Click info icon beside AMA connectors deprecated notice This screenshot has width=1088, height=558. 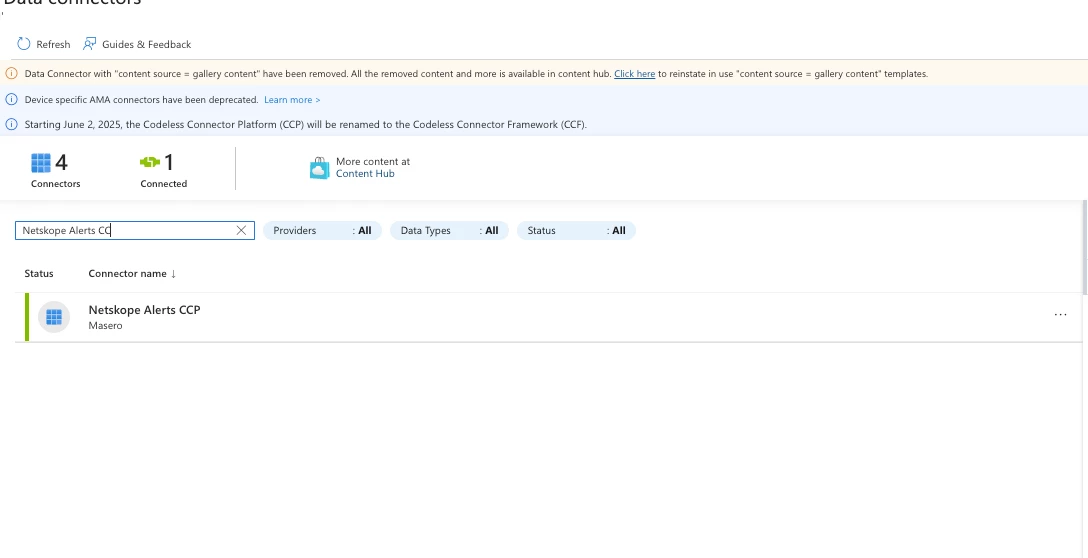tap(11, 99)
